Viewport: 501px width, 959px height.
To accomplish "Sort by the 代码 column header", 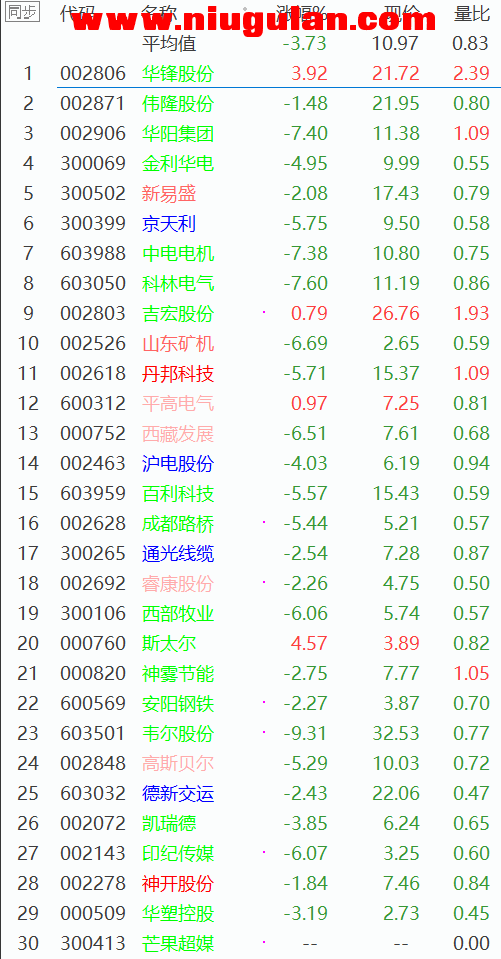I will (x=78, y=13).
